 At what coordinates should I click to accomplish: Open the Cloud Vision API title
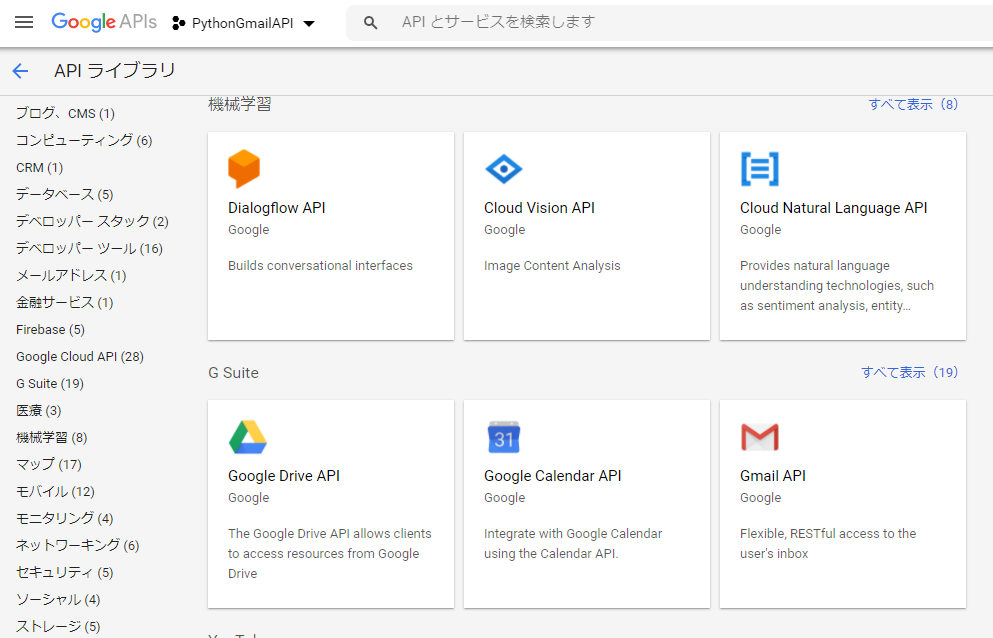(x=540, y=208)
